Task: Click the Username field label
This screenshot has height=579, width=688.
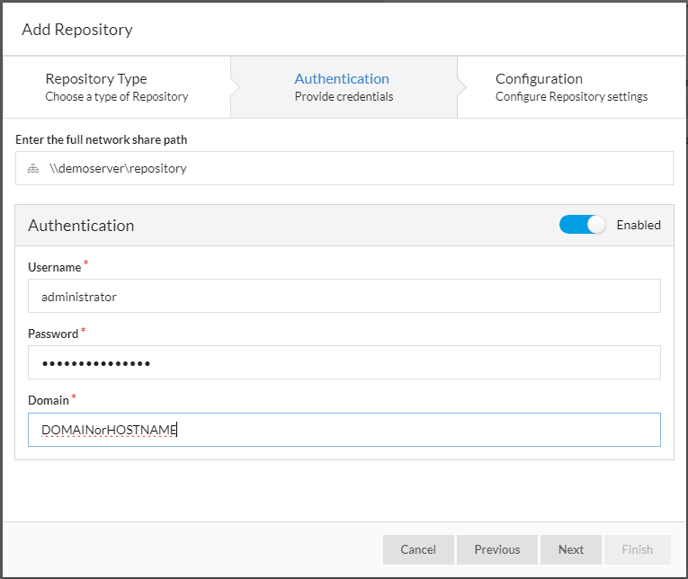Action: click(54, 267)
